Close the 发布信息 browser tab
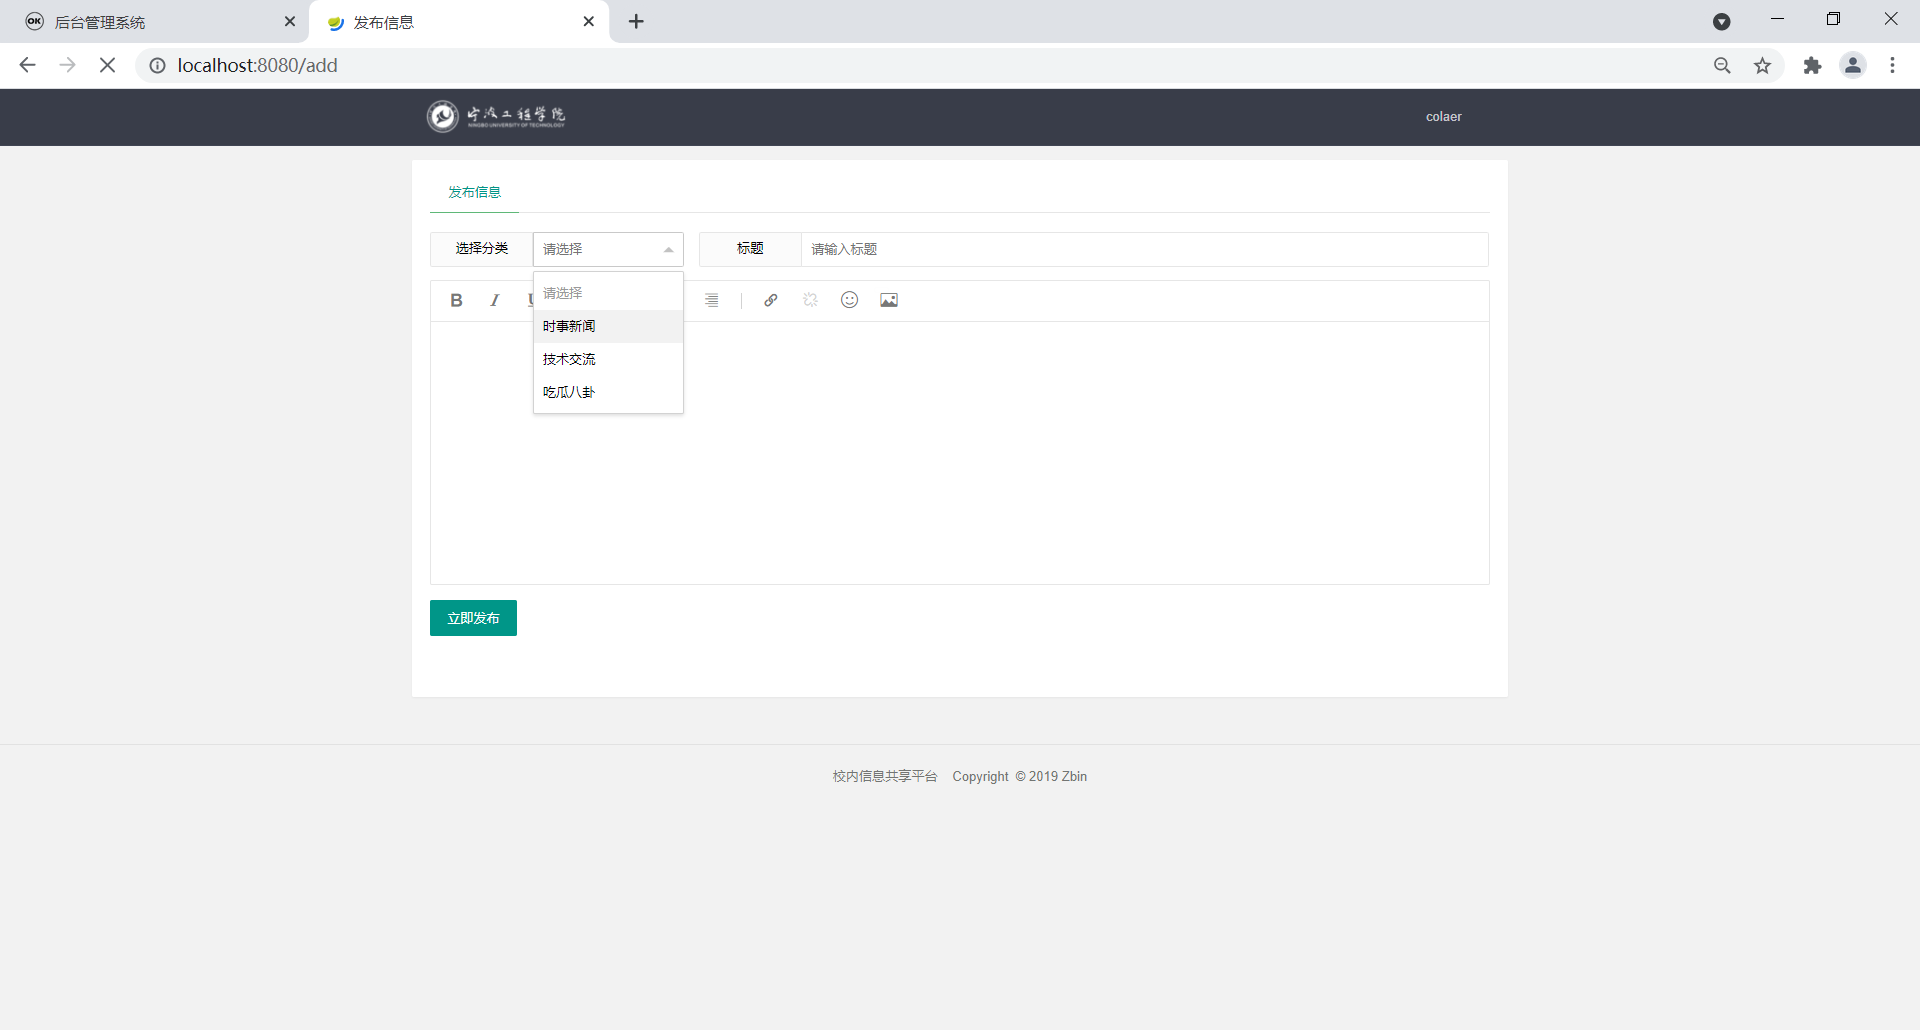 pos(589,21)
